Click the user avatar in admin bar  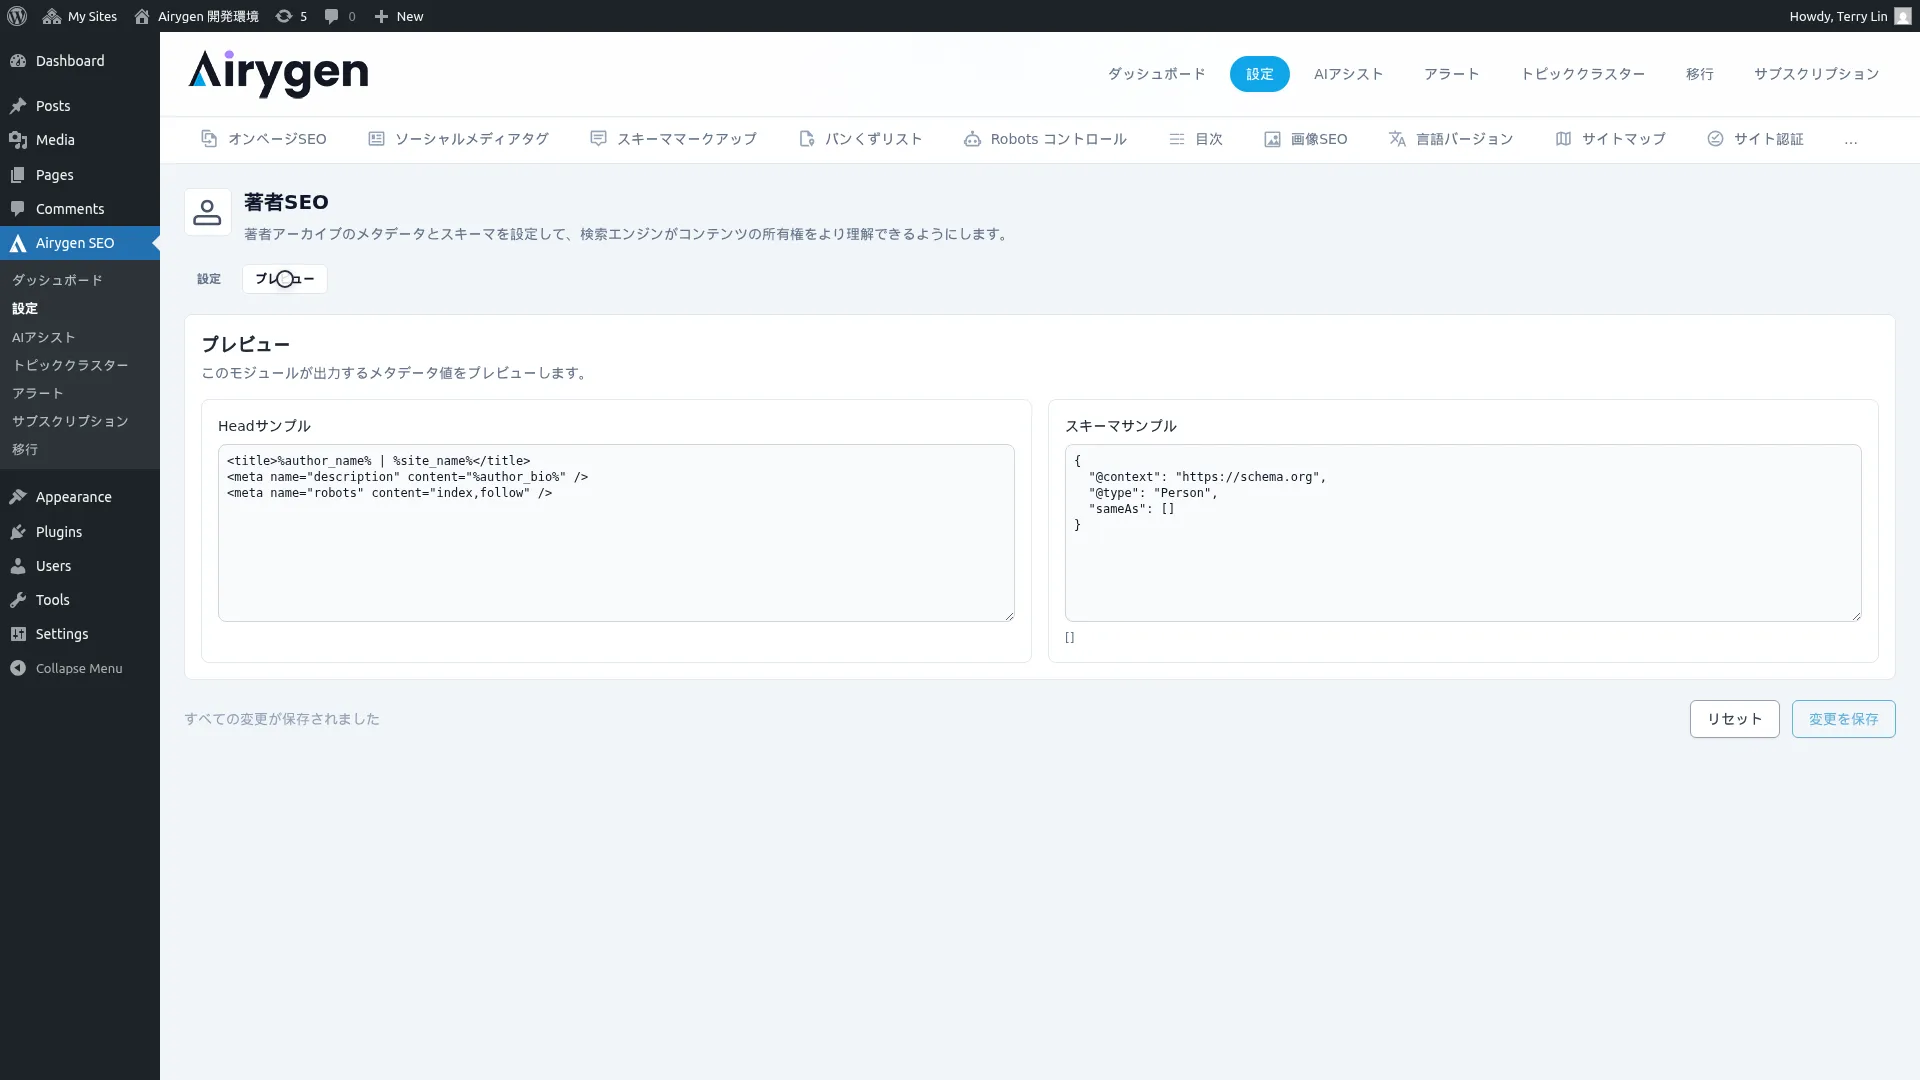[1902, 16]
